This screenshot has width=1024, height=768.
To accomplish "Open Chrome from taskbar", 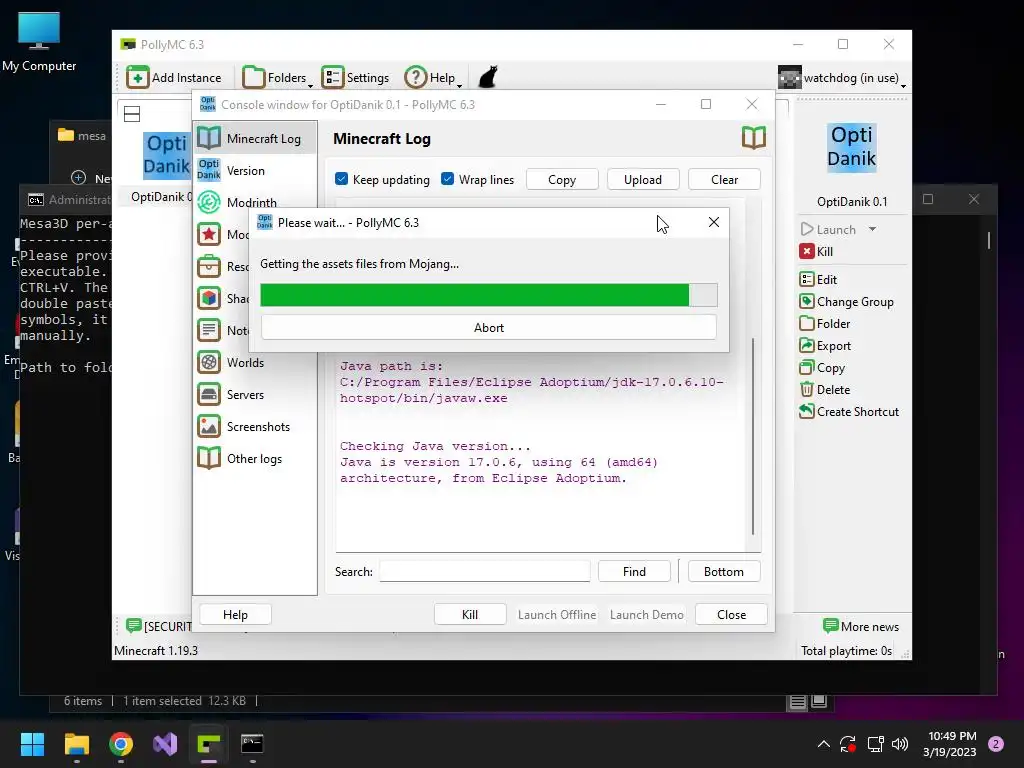I will pyautogui.click(x=121, y=744).
